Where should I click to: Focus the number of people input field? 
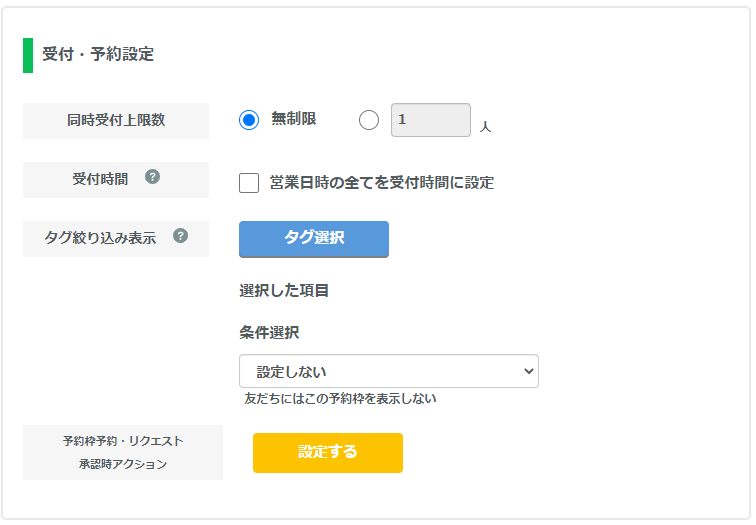[431, 120]
